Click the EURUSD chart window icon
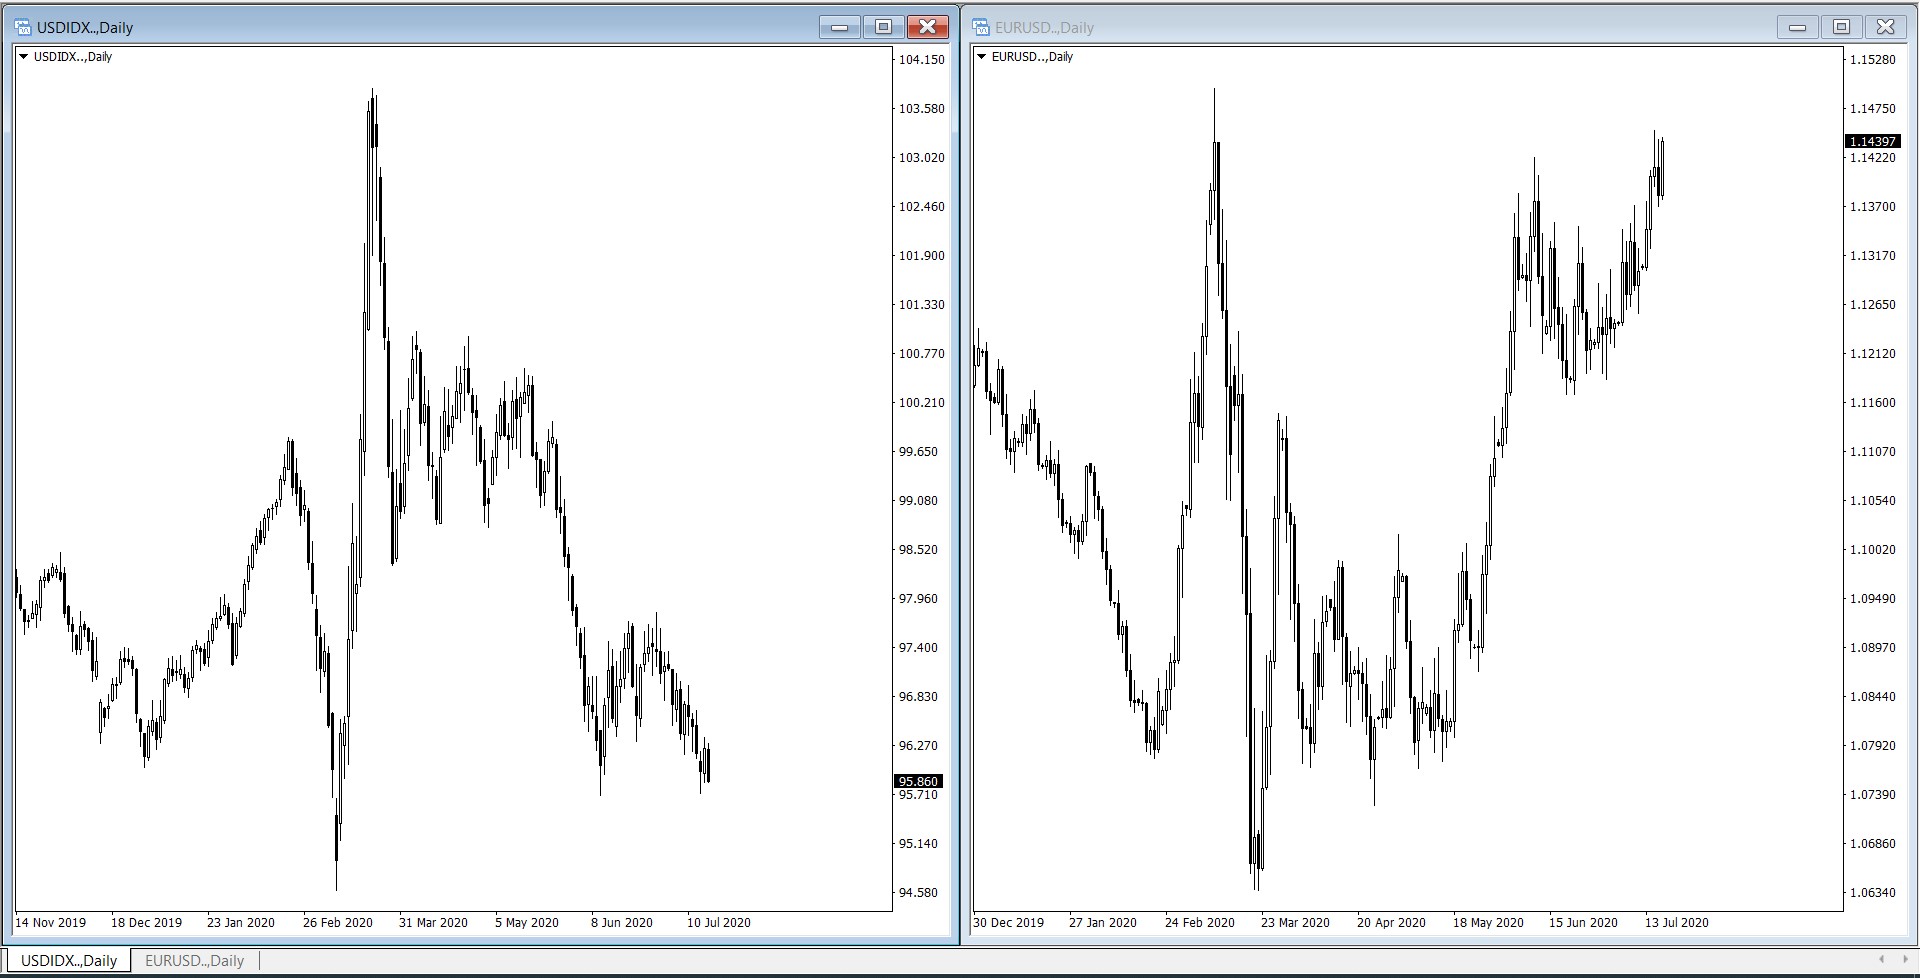1920x978 pixels. tap(981, 27)
